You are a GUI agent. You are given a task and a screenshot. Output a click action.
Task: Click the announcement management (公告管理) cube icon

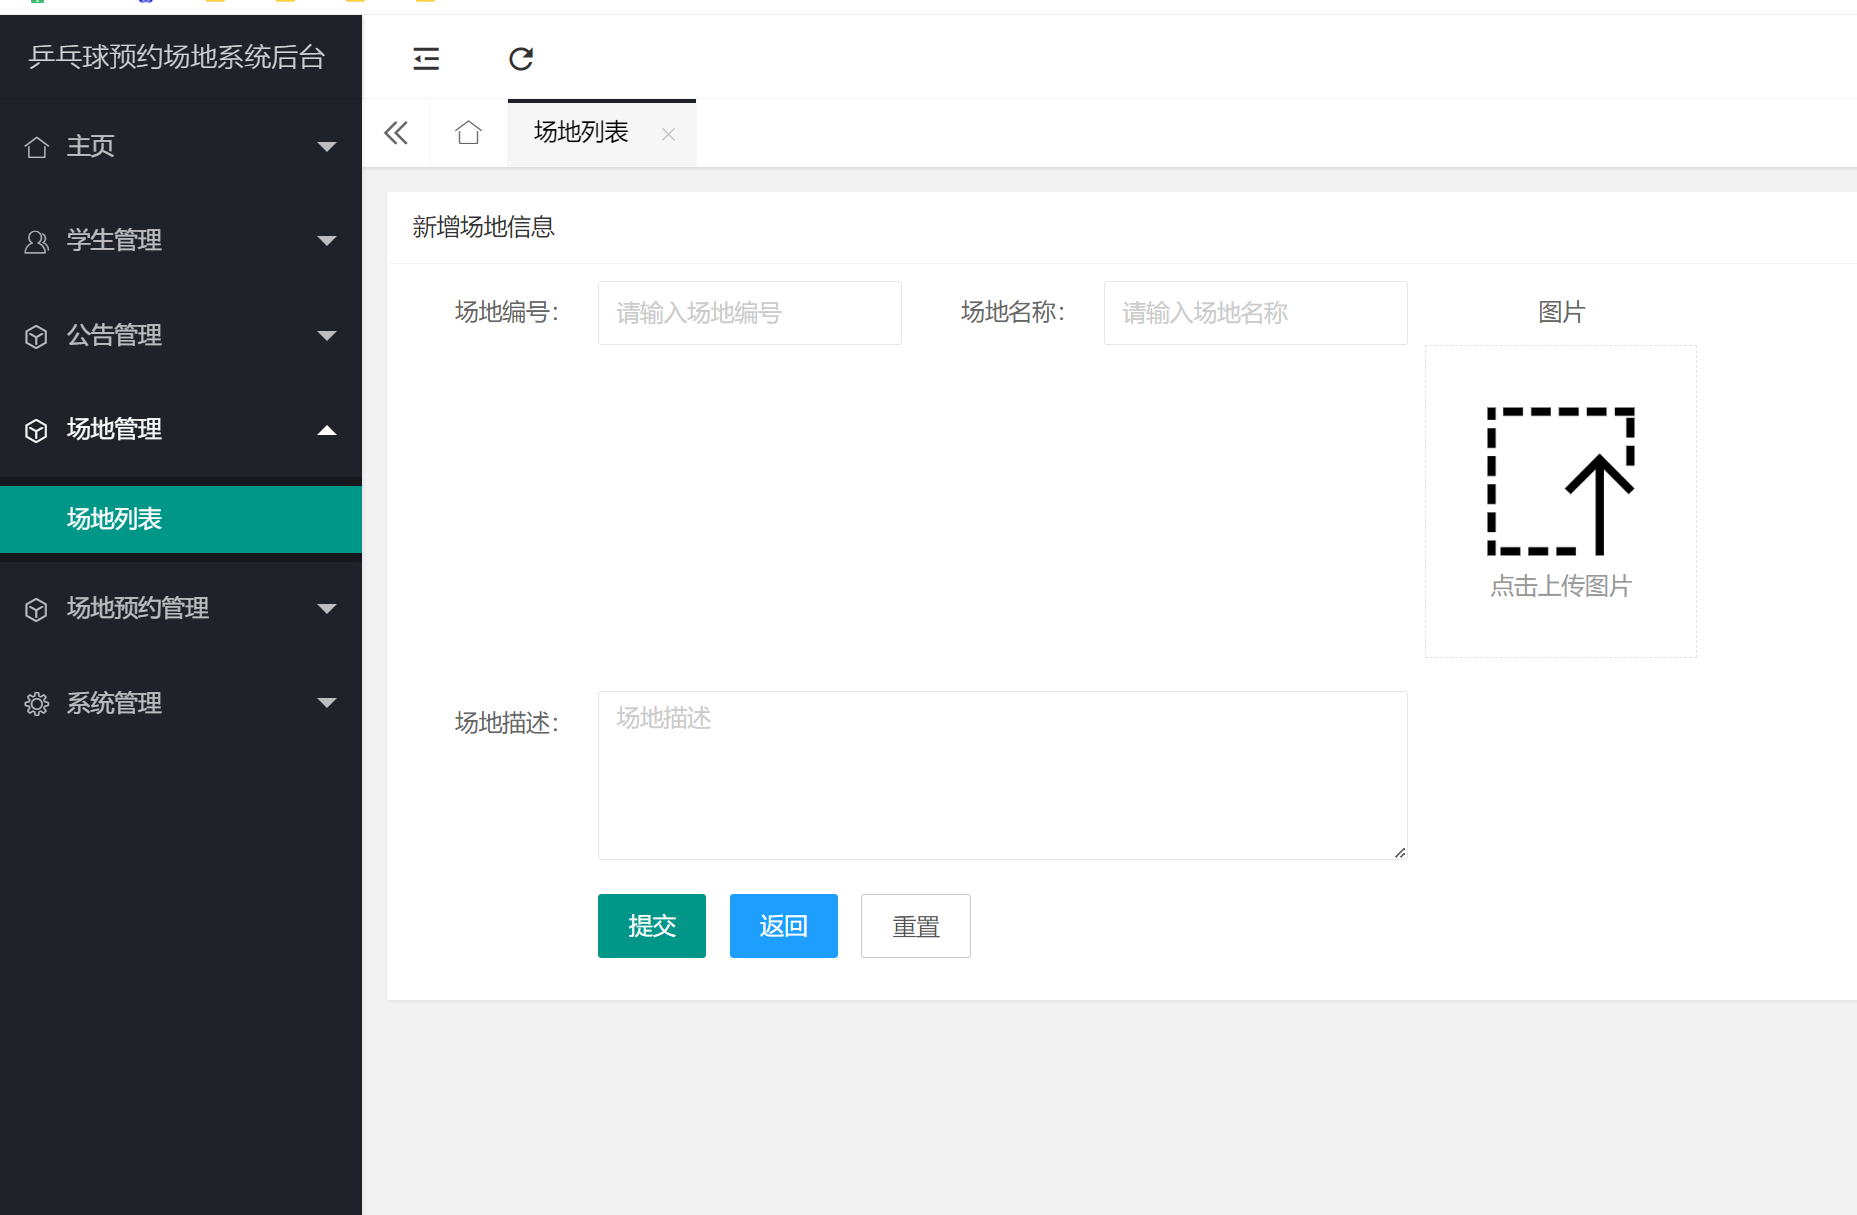(37, 336)
